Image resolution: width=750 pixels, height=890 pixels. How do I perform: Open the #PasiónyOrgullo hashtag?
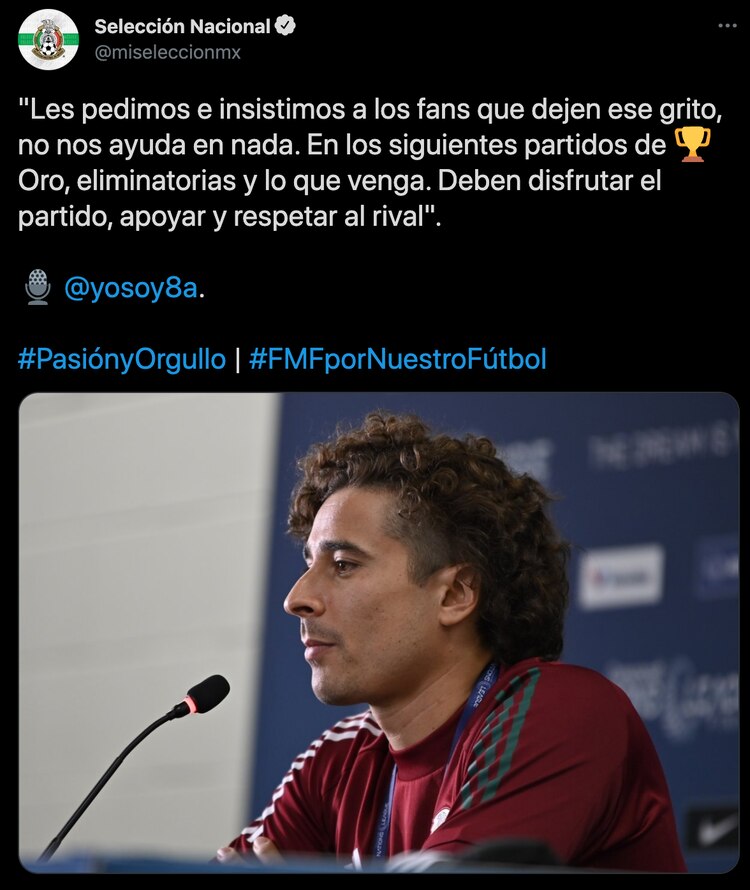122,359
